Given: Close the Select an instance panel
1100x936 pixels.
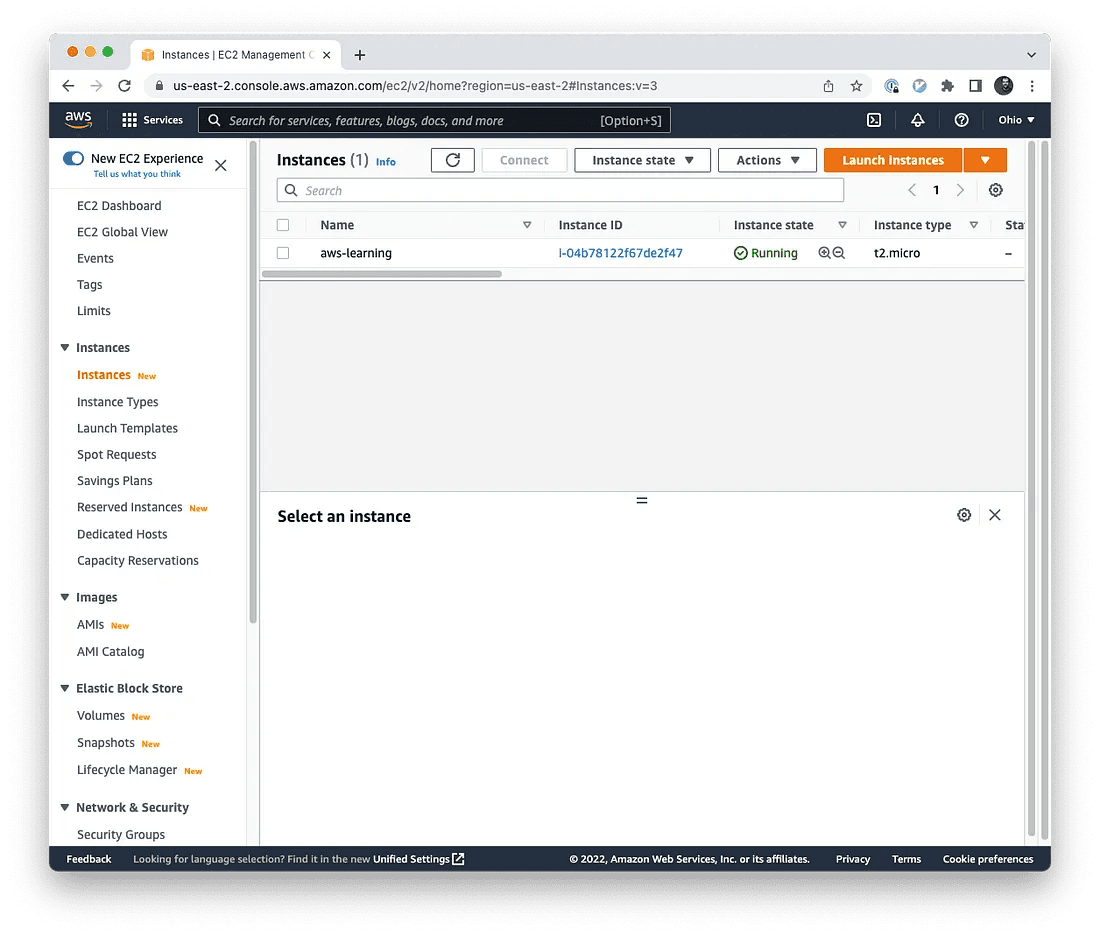Looking at the screenshot, I should click(995, 515).
